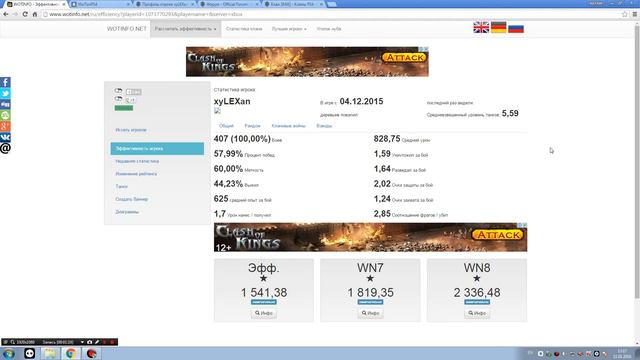Click the blue label under 2 336,48

click(477, 302)
